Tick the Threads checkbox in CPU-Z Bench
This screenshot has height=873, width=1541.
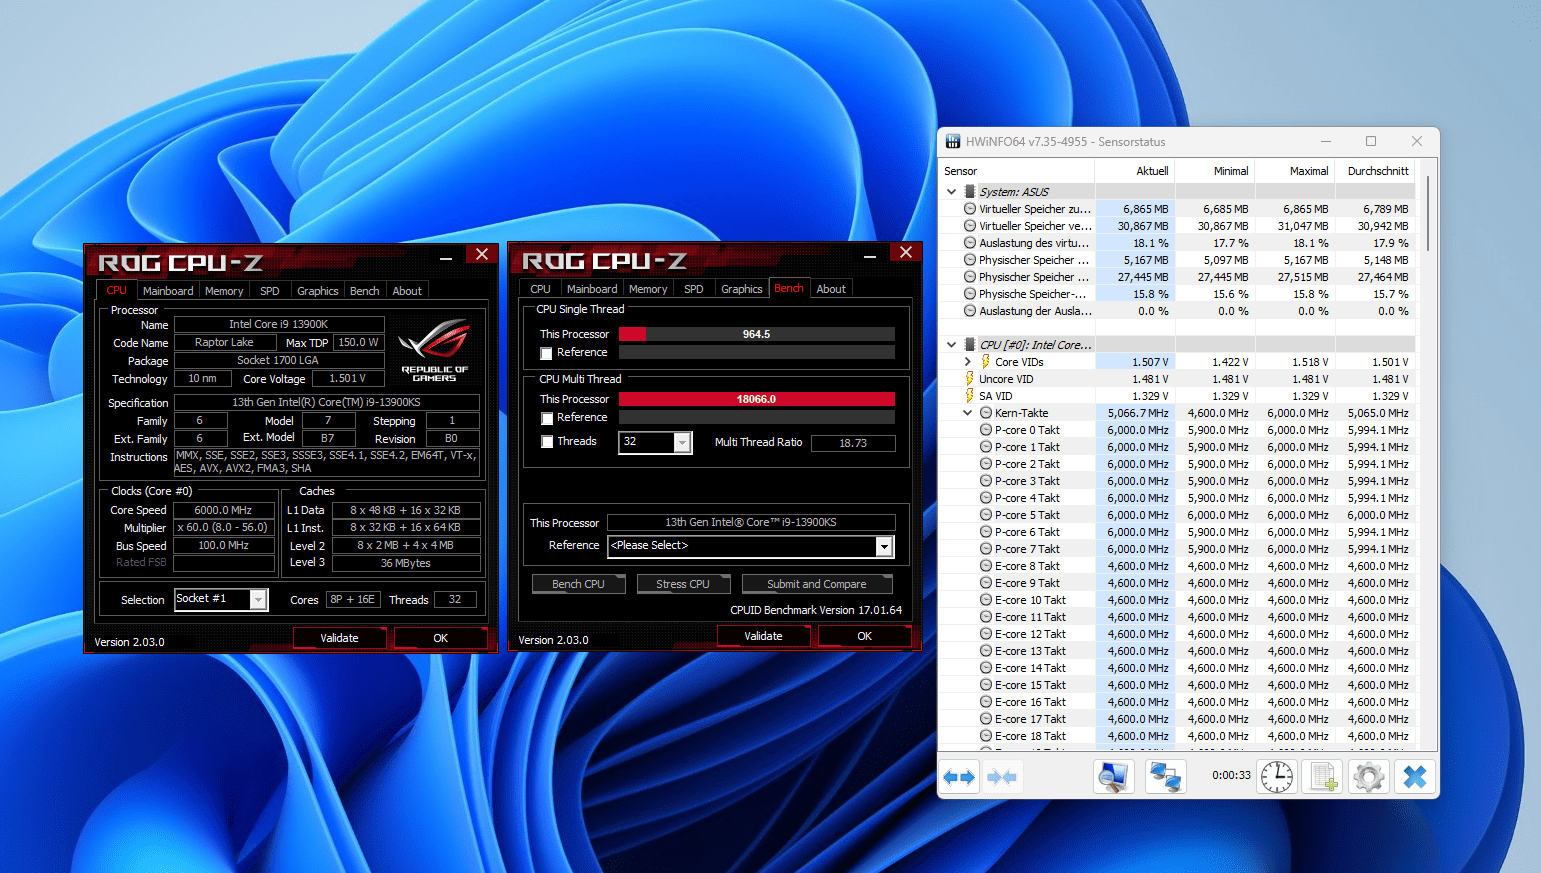click(546, 442)
